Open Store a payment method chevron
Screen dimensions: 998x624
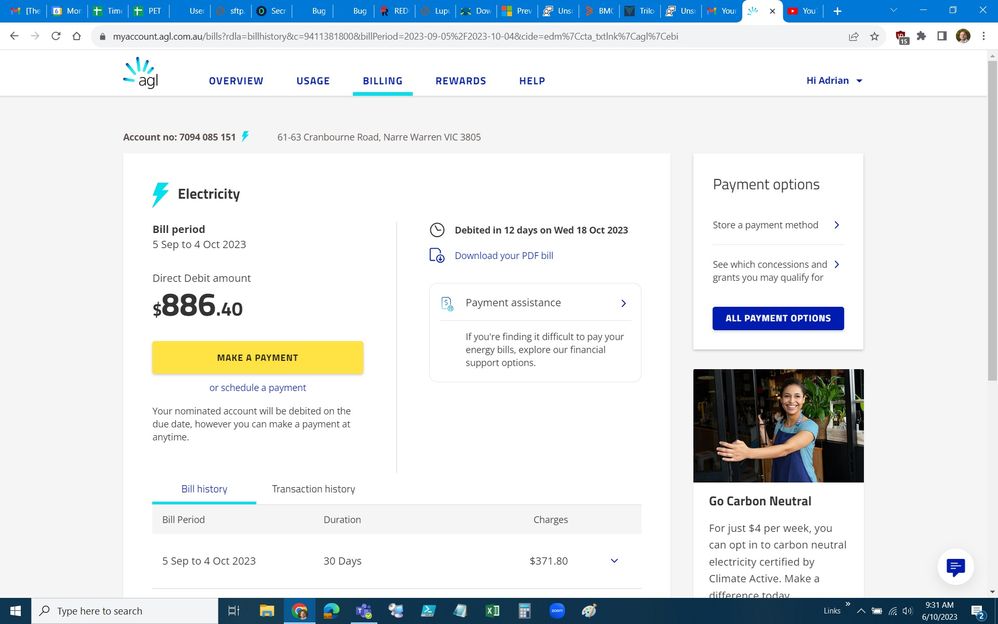click(836, 225)
